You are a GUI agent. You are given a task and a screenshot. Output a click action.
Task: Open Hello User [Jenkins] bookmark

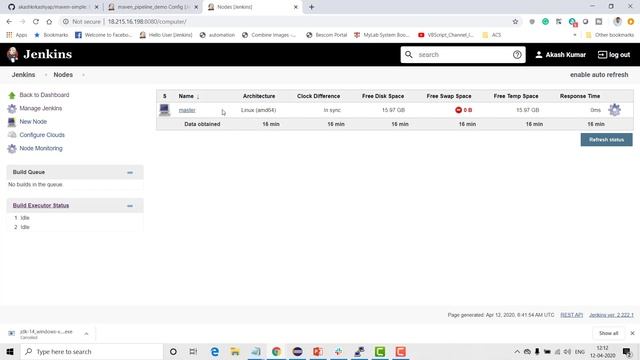point(166,35)
